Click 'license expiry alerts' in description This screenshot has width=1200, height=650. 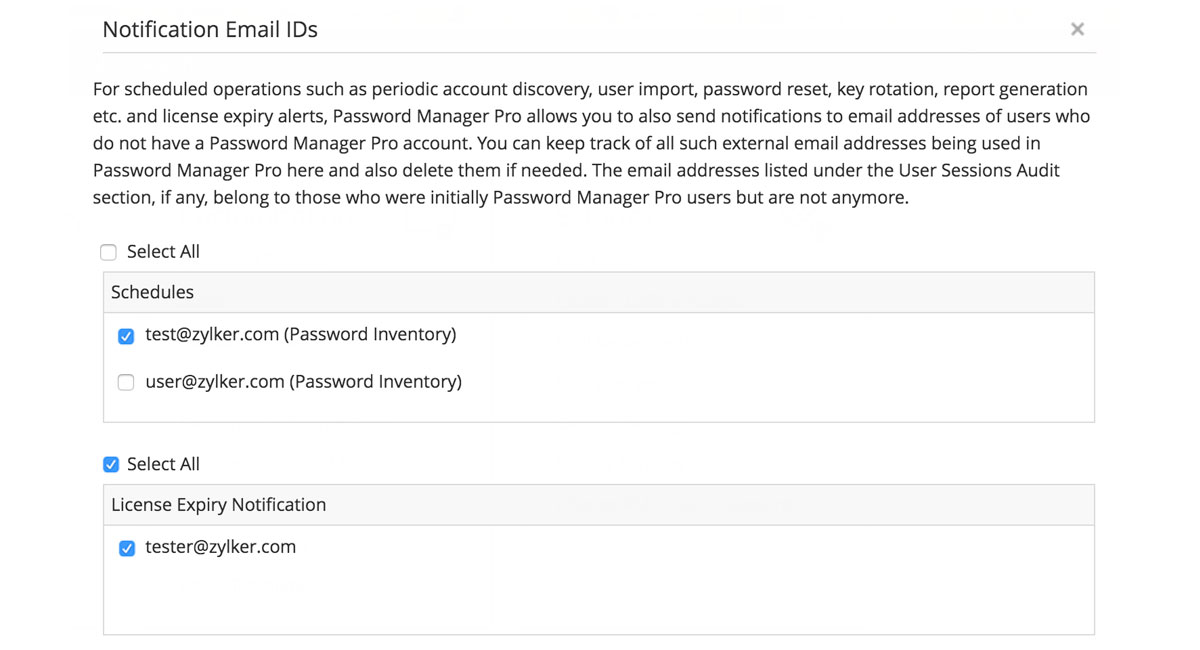tap(220, 116)
